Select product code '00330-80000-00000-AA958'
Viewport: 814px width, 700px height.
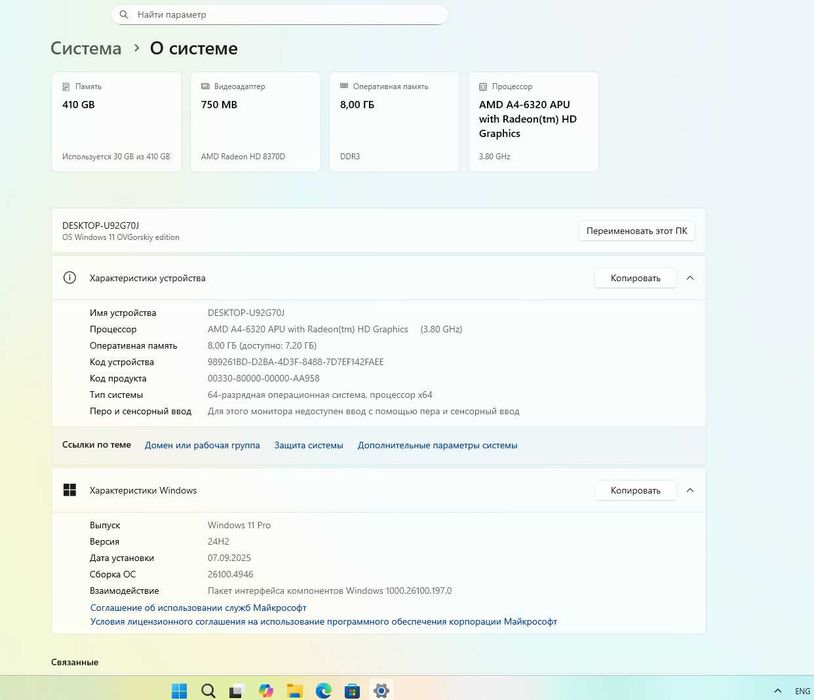pos(263,379)
